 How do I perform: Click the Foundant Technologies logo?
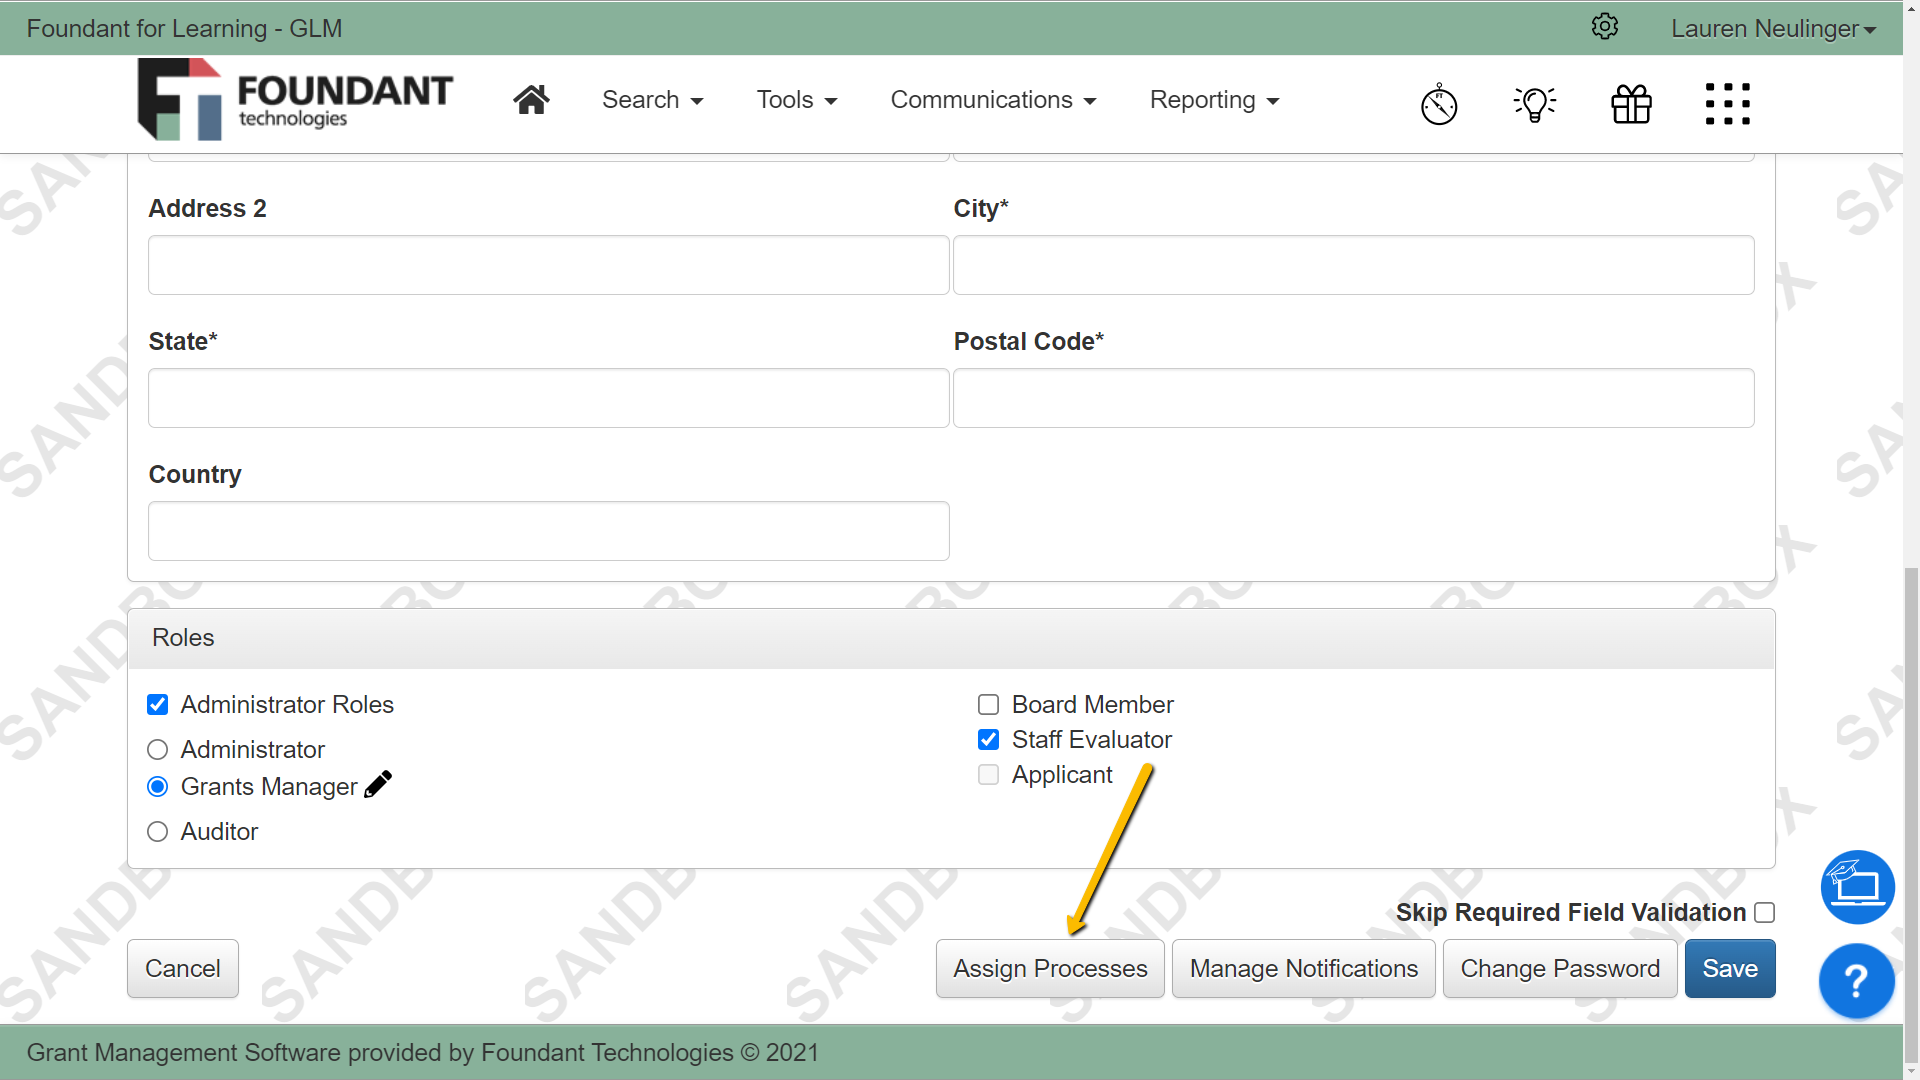[x=295, y=100]
